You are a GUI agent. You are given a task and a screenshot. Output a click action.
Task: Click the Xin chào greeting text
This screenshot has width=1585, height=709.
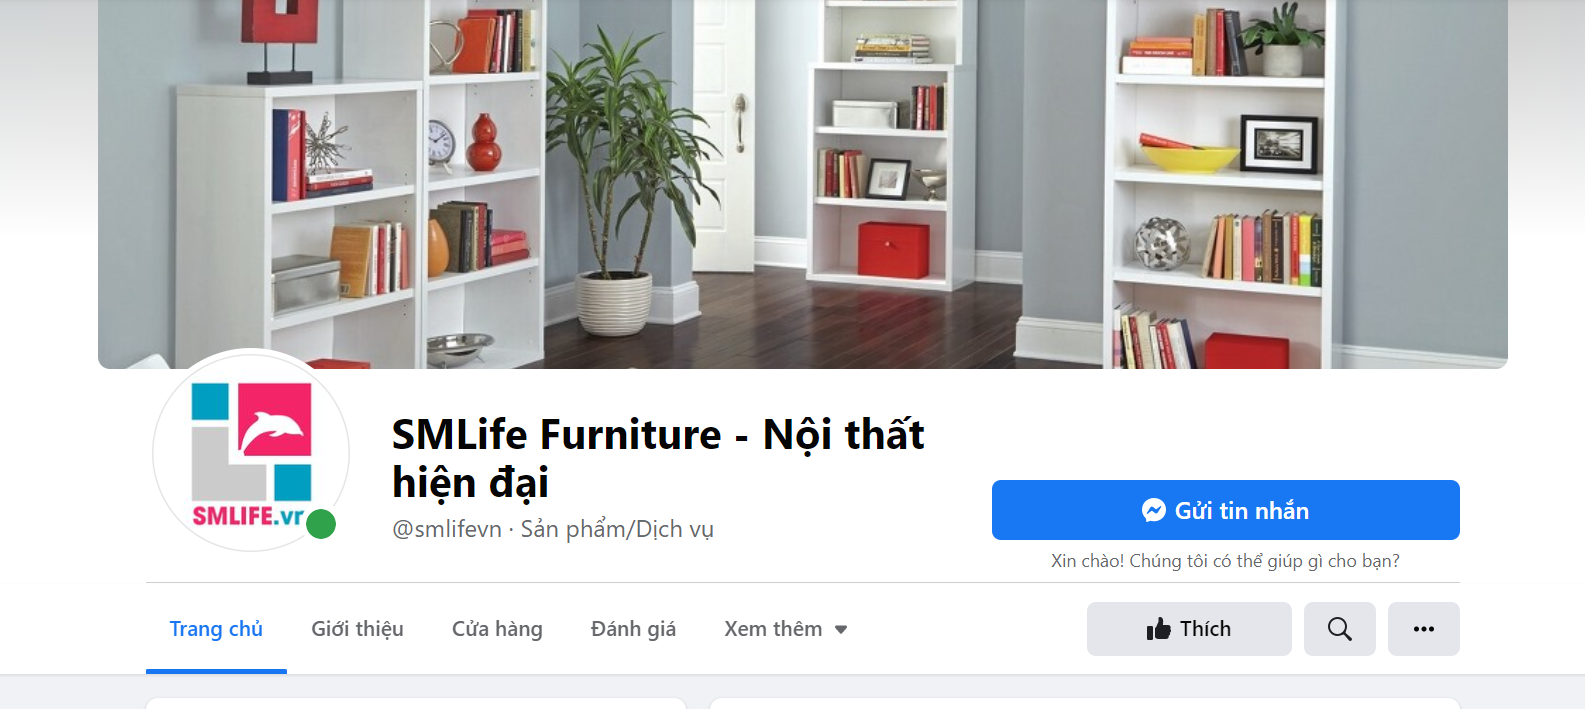click(x=1225, y=561)
